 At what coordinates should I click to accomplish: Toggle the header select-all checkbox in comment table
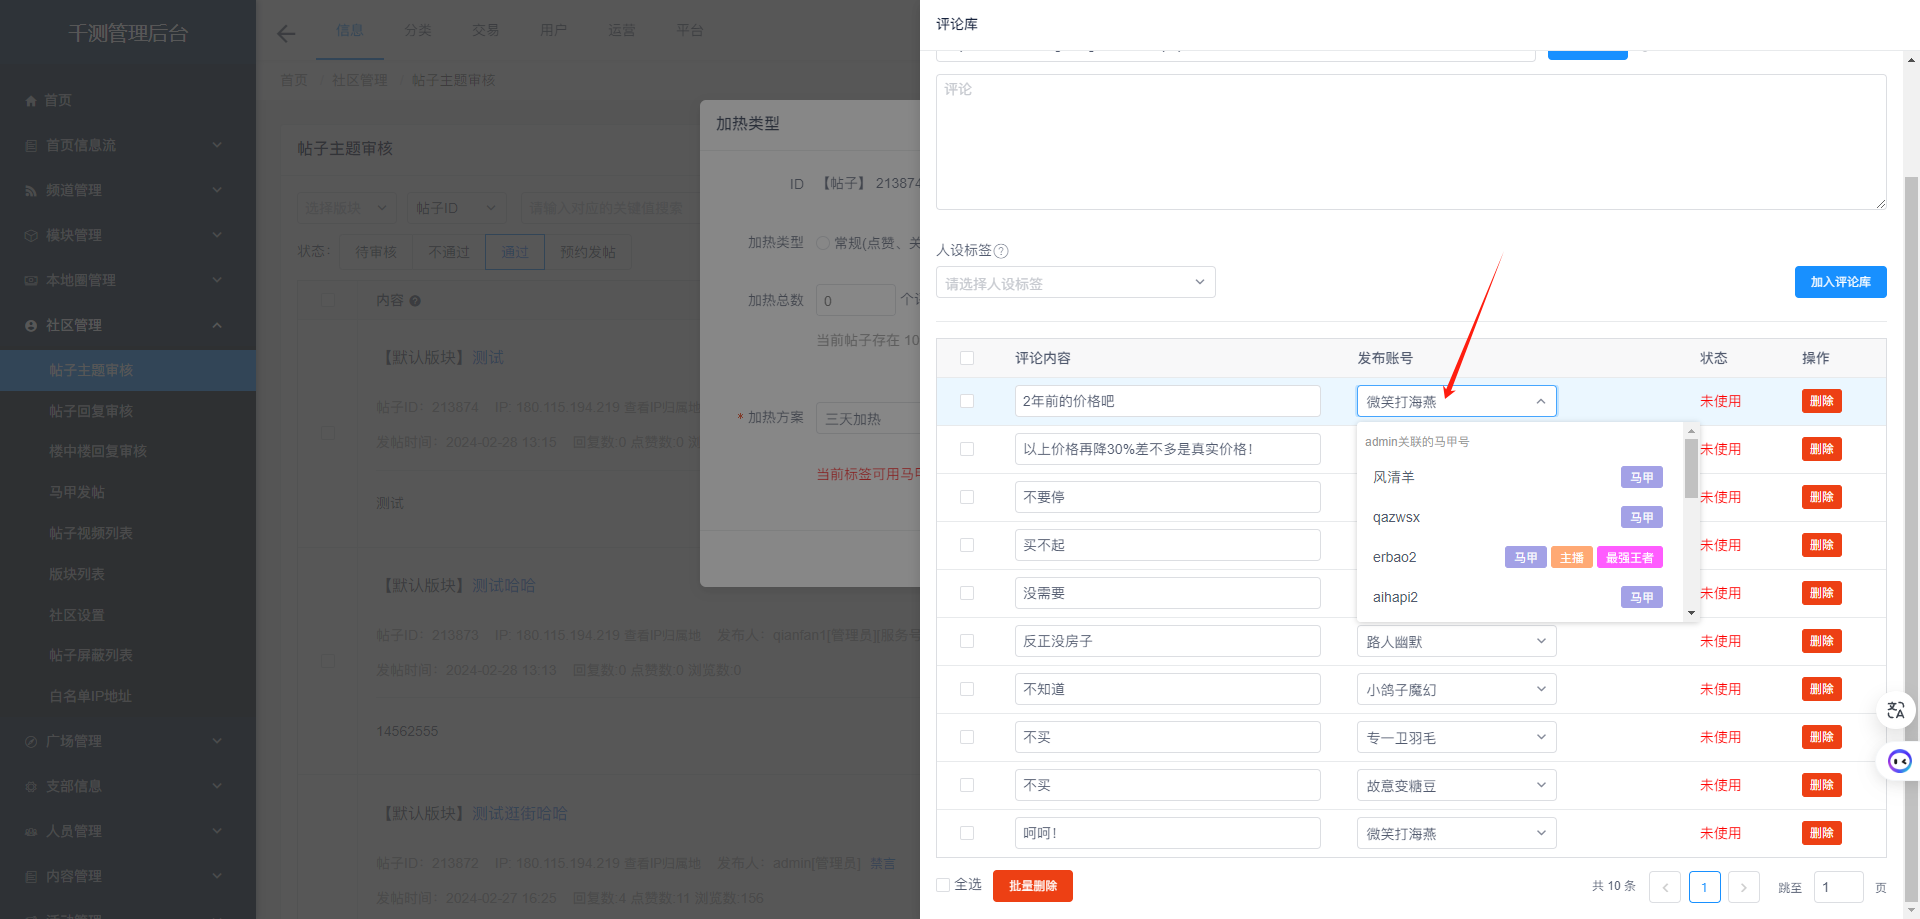(x=967, y=358)
